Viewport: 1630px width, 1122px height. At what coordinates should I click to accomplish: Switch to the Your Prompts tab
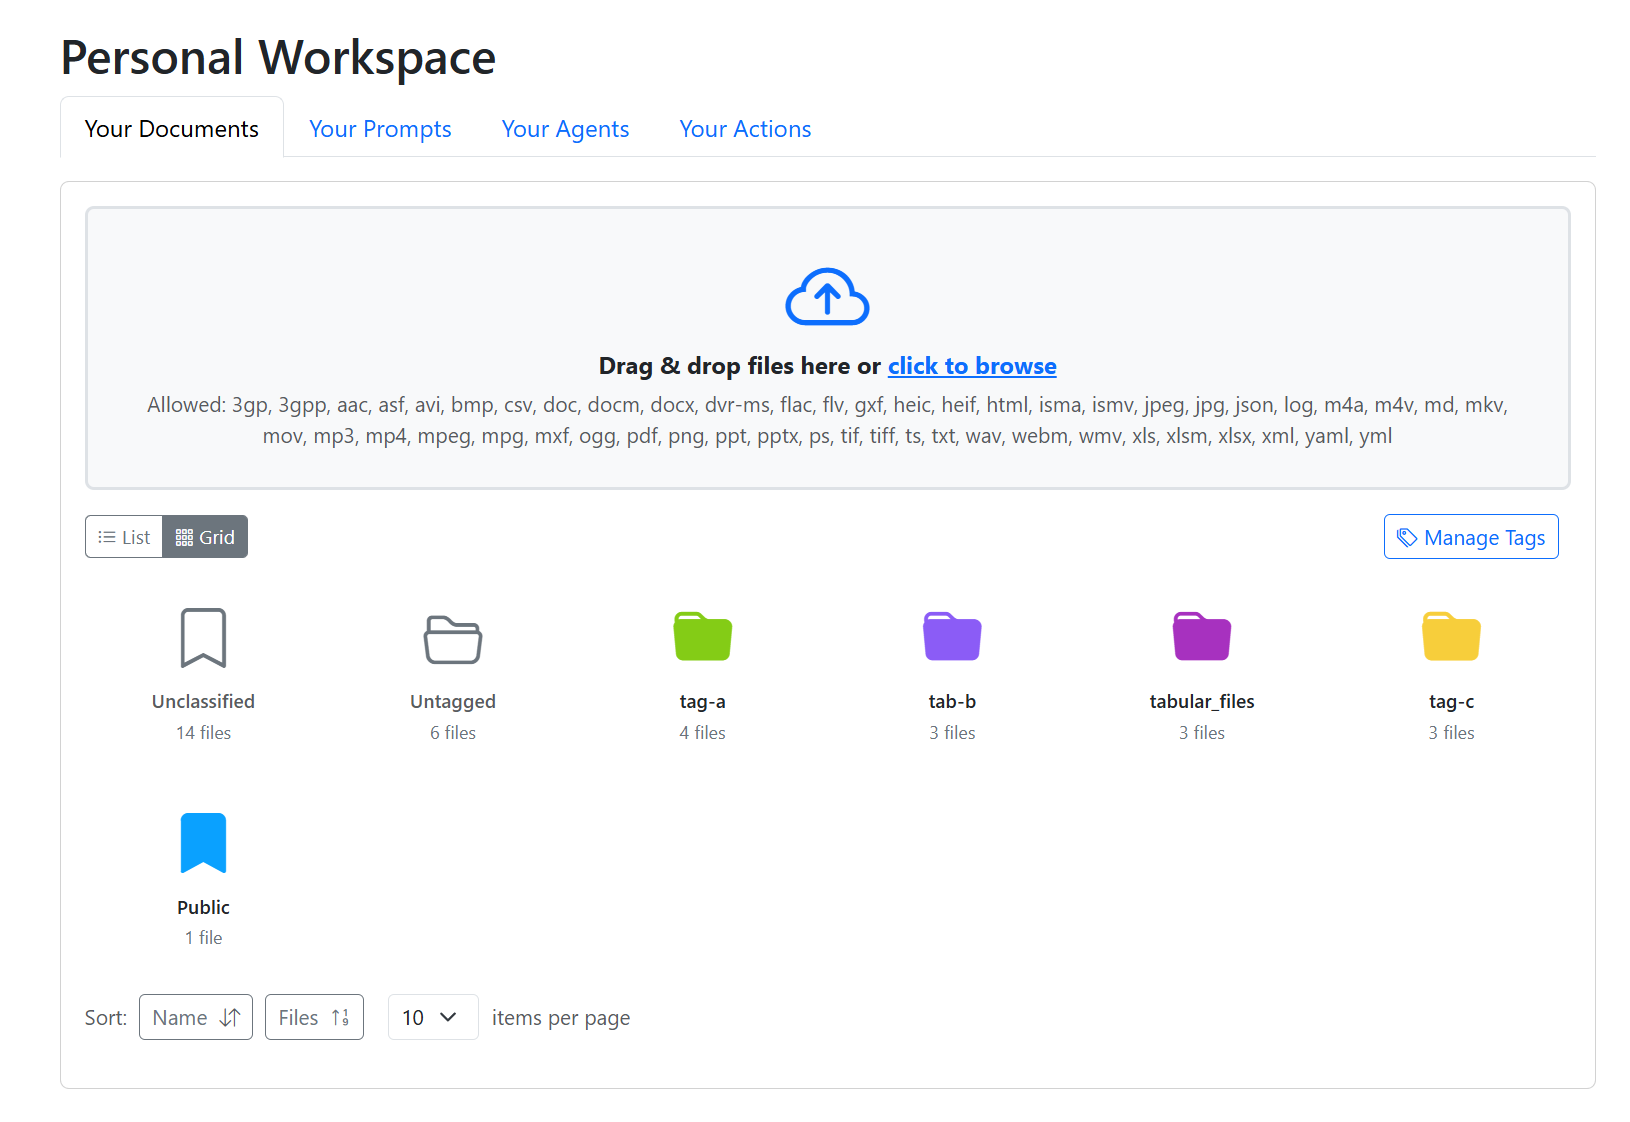point(380,129)
